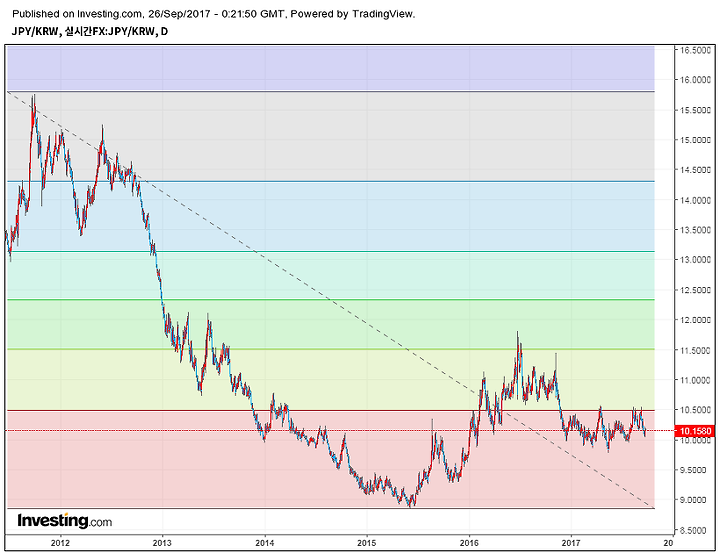
Task: Select the dashed diagonal trend line
Action: pos(331,300)
